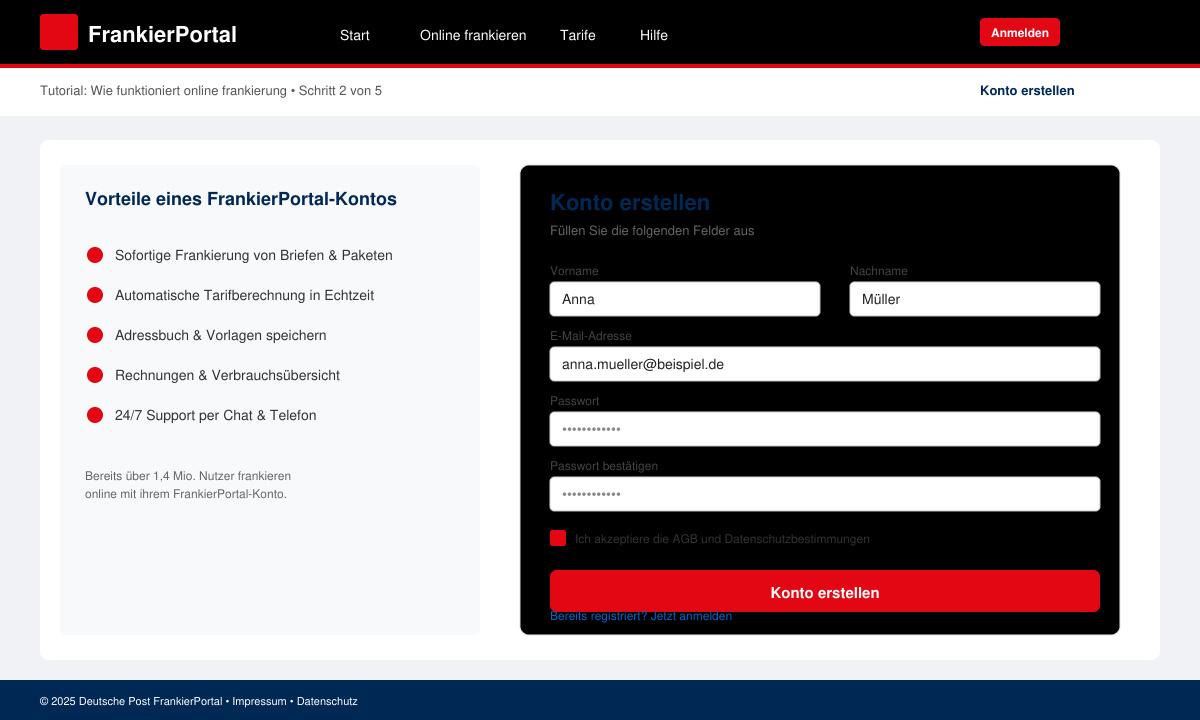Click the red FrankierPortal logo square
Screen dimensions: 1200x720
[59, 32]
